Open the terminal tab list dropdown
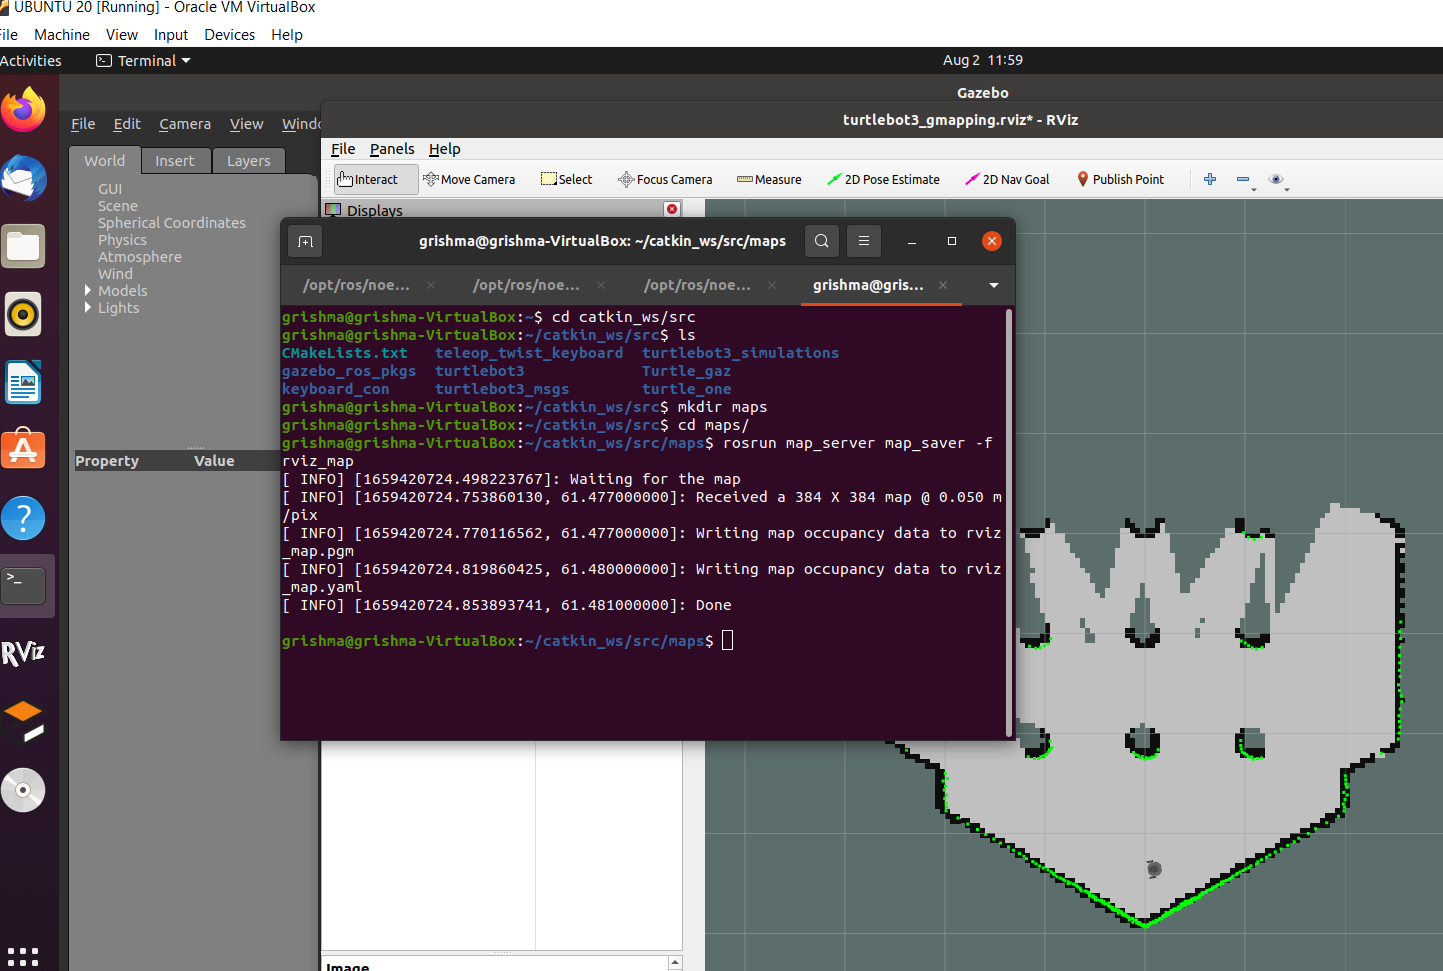This screenshot has width=1443, height=971. click(x=993, y=286)
